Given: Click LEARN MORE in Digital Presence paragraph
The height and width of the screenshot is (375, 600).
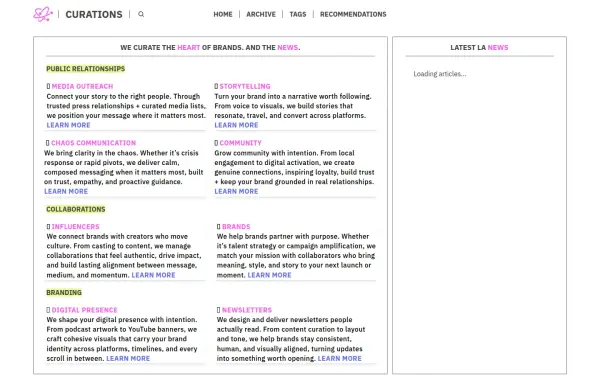Looking at the screenshot, I should pos(128,359).
